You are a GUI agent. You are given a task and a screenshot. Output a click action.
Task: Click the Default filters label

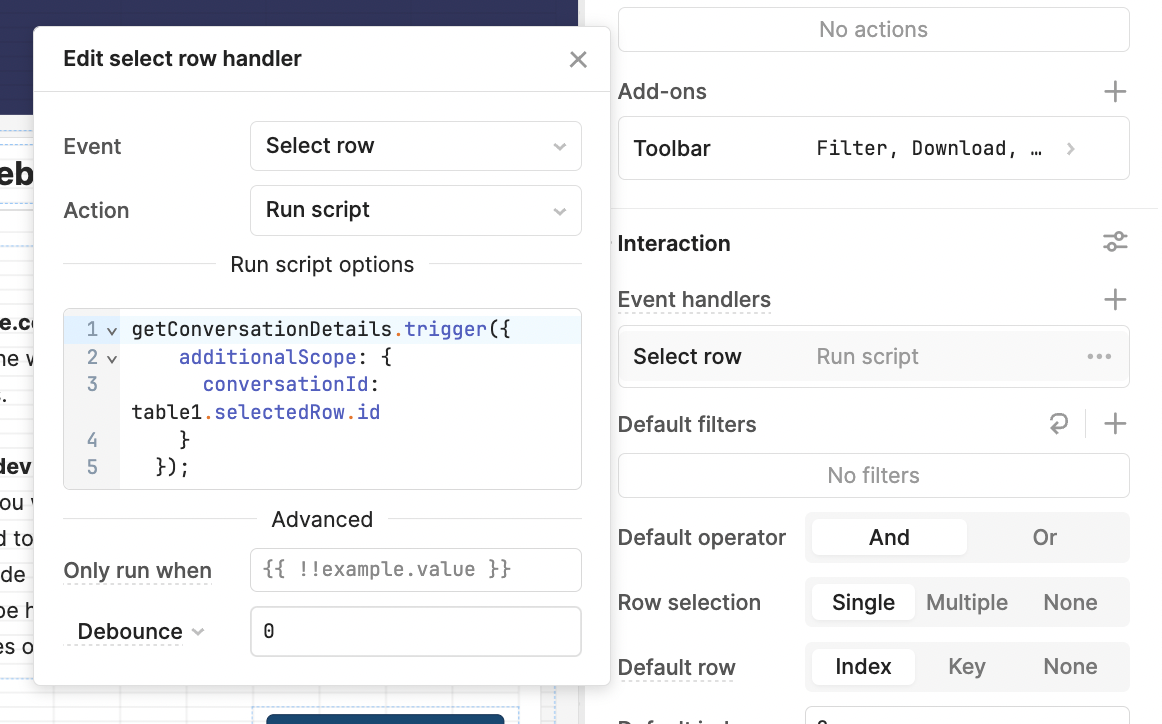tap(686, 425)
